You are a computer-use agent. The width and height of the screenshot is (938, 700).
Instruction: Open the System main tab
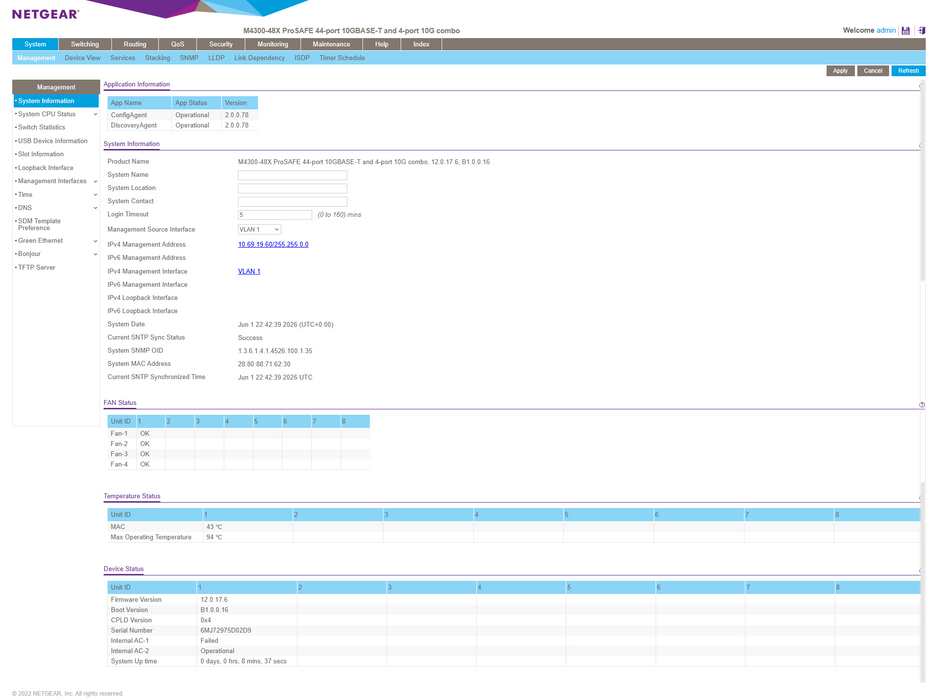coord(35,44)
